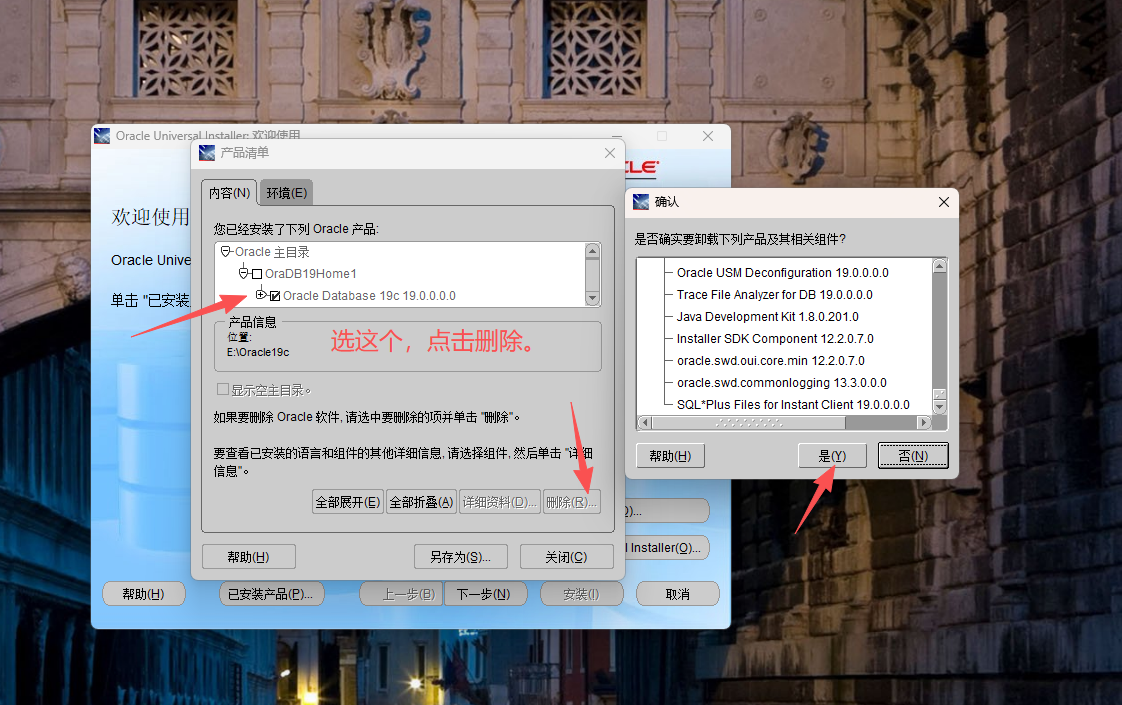Expand the Oracle Database 19c node
1122x705 pixels.
coord(261,295)
